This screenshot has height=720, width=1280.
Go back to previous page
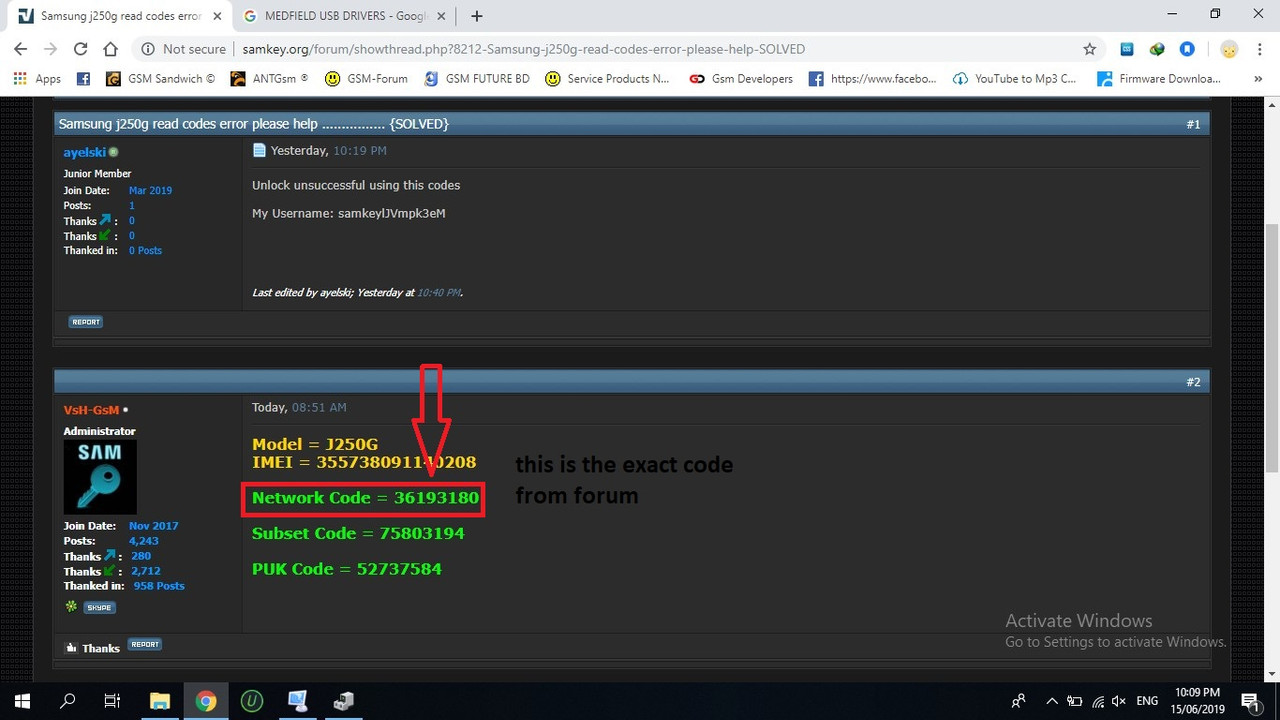coord(20,49)
